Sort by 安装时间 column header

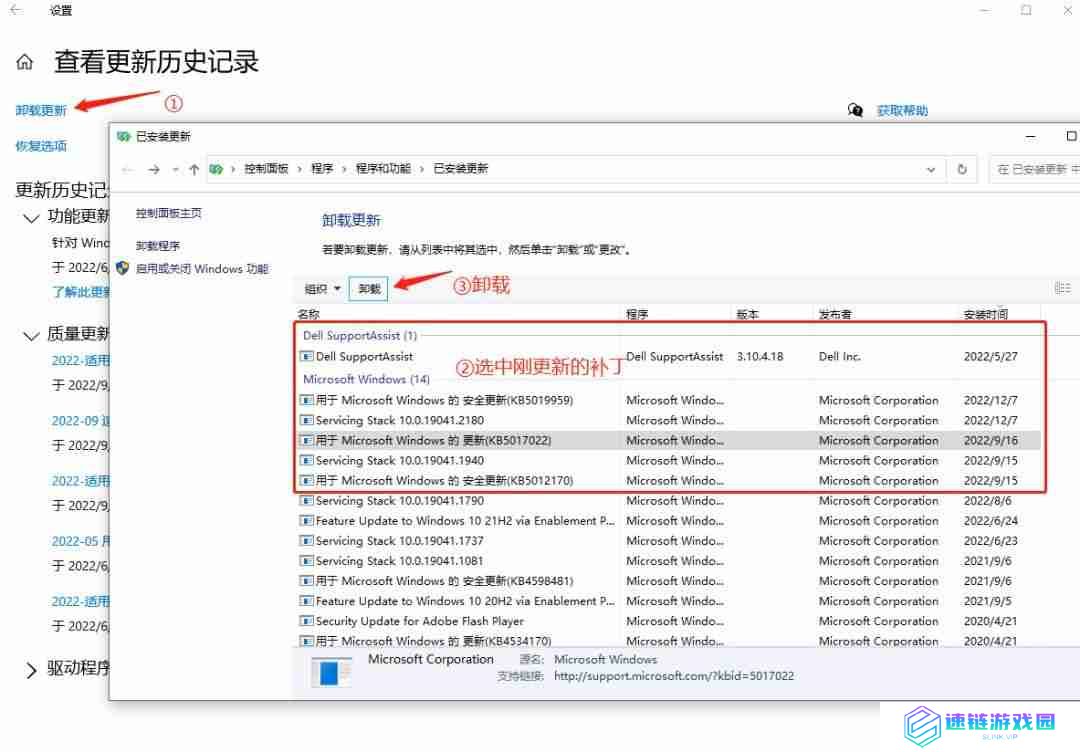click(986, 314)
